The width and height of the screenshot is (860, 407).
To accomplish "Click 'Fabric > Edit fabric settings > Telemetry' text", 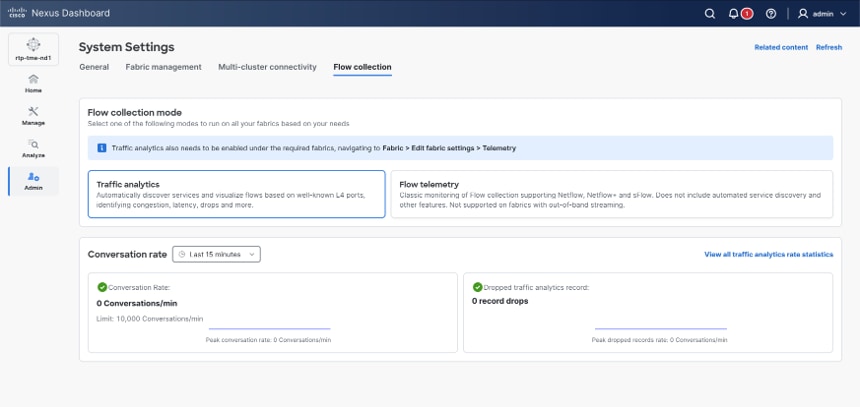I will coord(449,148).
